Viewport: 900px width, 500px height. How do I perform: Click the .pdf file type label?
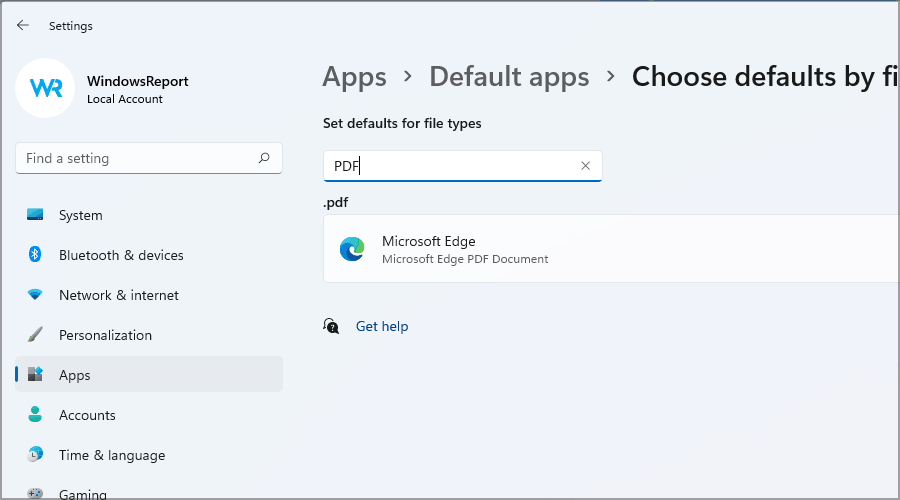pyautogui.click(x=336, y=202)
